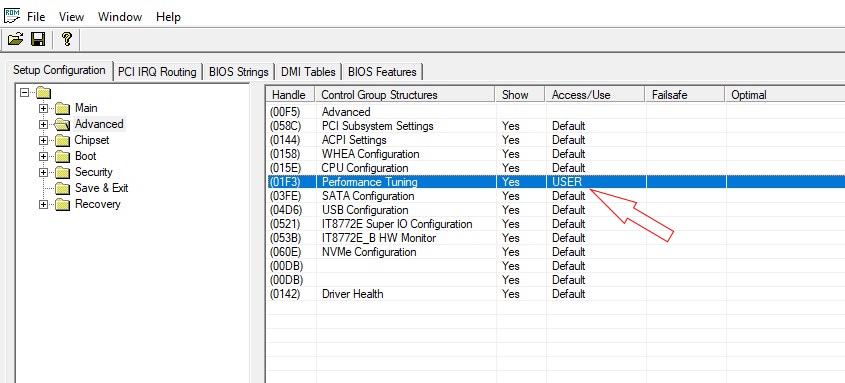Viewport: 845px width, 383px height.
Task: Expand the Security tree node
Action: tap(44, 173)
